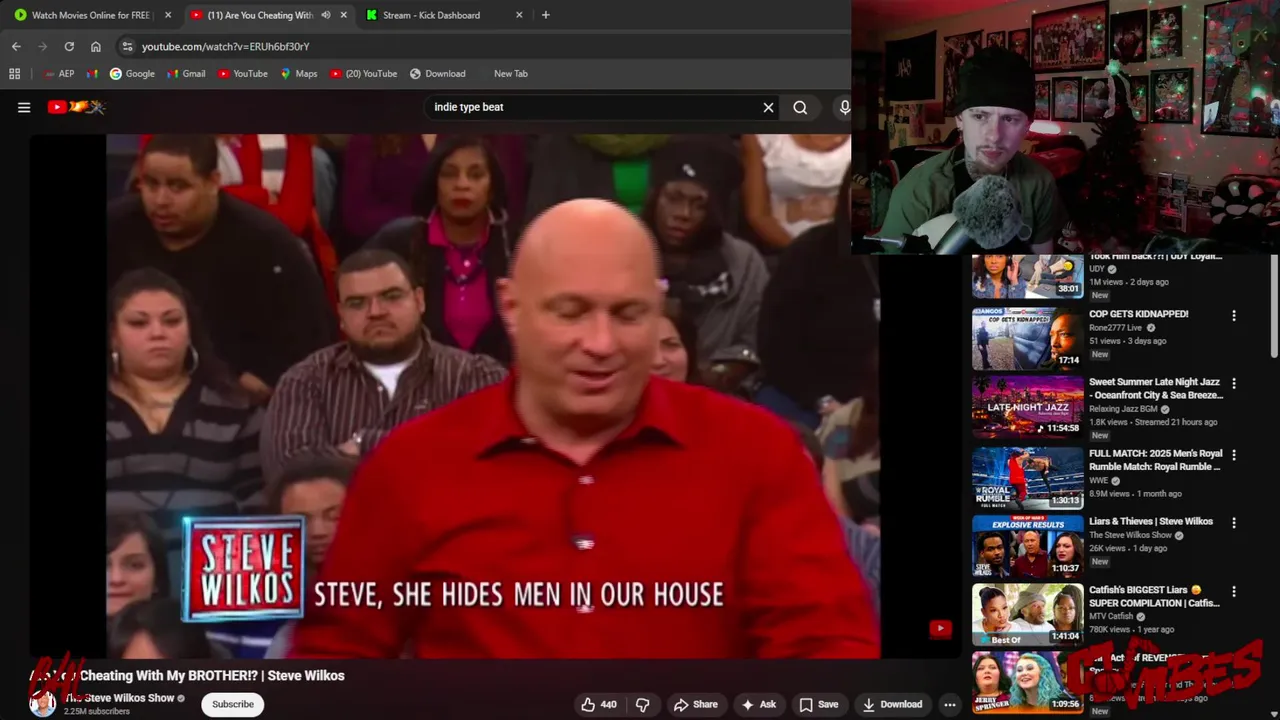Mute the YouTube tab via its speaker icon
The height and width of the screenshot is (720, 1280).
pyautogui.click(x=325, y=15)
